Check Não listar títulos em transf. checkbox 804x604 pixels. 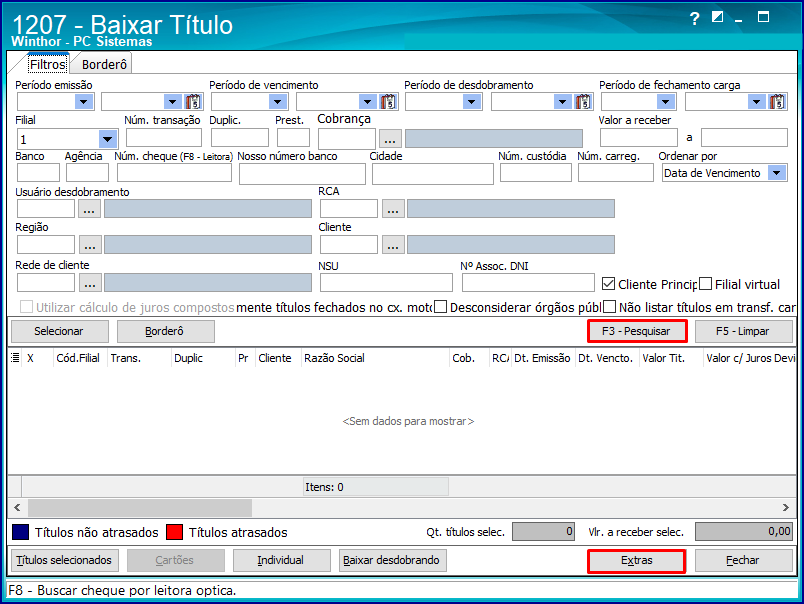tap(609, 307)
